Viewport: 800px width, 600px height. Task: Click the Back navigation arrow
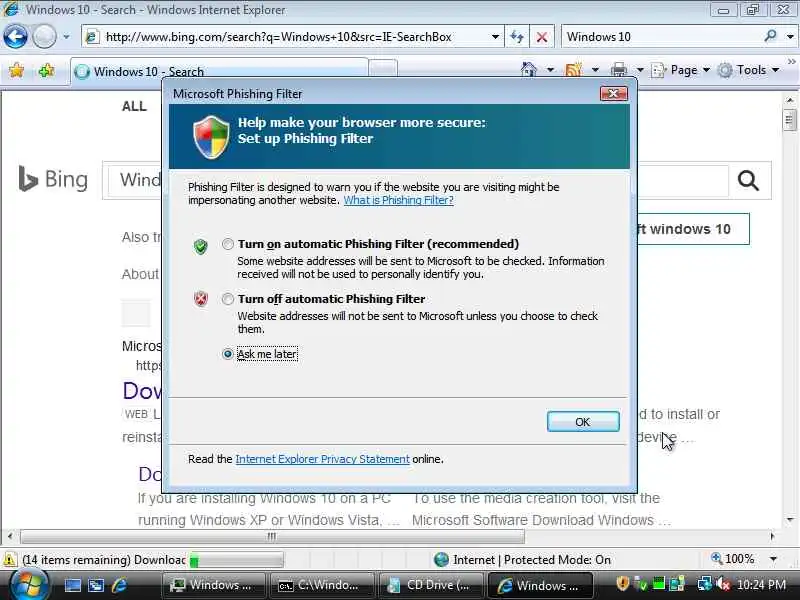click(15, 37)
